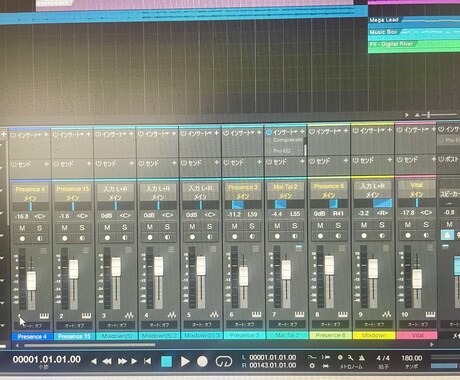
Task: Click the waveform icon on channel 9 Mixdown
Action: (x=387, y=314)
